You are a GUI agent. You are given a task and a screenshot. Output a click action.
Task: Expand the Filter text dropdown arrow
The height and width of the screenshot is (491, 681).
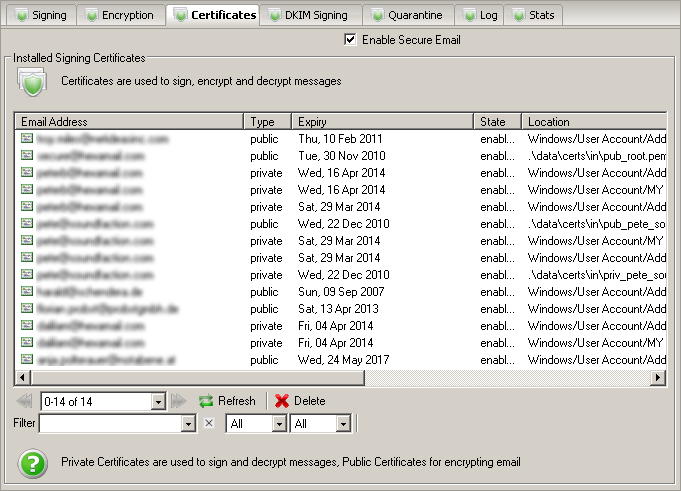(x=188, y=424)
